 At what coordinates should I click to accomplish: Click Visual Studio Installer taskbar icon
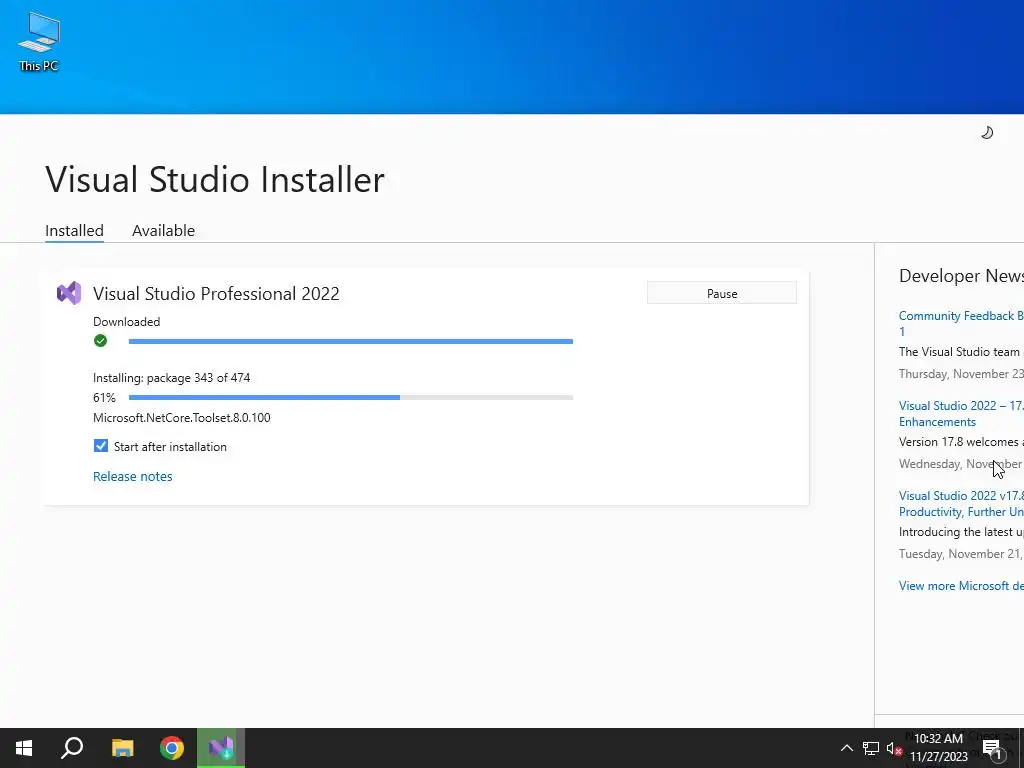[x=221, y=748]
